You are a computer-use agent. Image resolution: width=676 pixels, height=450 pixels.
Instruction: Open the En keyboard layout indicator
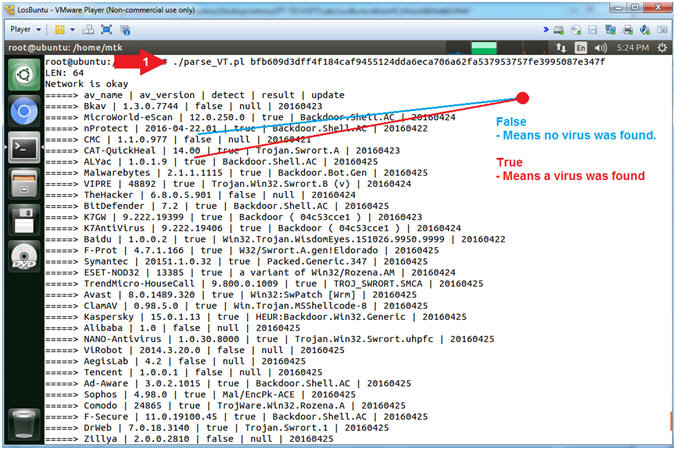click(581, 47)
